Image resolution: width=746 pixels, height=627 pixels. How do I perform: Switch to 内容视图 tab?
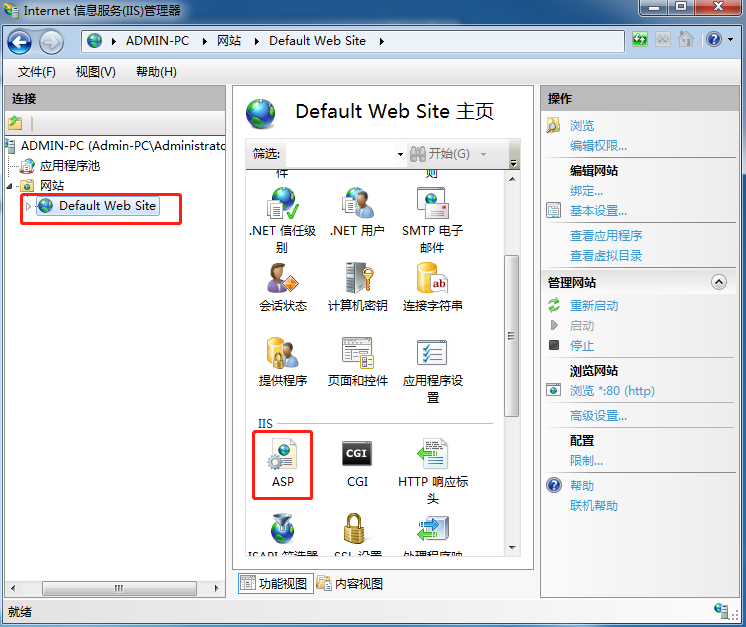coord(350,584)
